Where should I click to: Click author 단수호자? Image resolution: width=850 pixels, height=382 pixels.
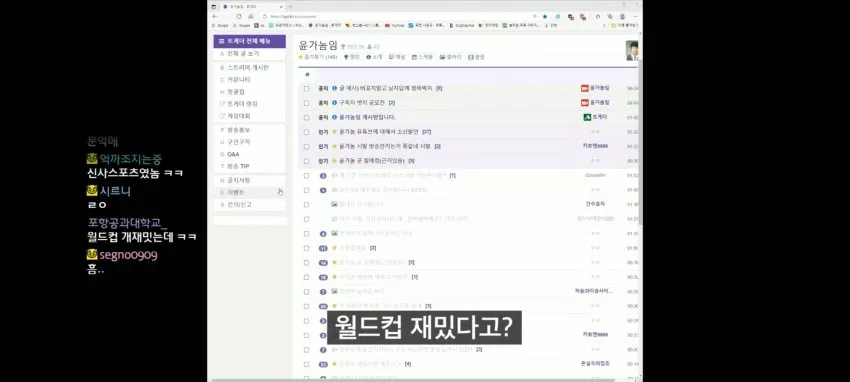pyautogui.click(x=595, y=204)
